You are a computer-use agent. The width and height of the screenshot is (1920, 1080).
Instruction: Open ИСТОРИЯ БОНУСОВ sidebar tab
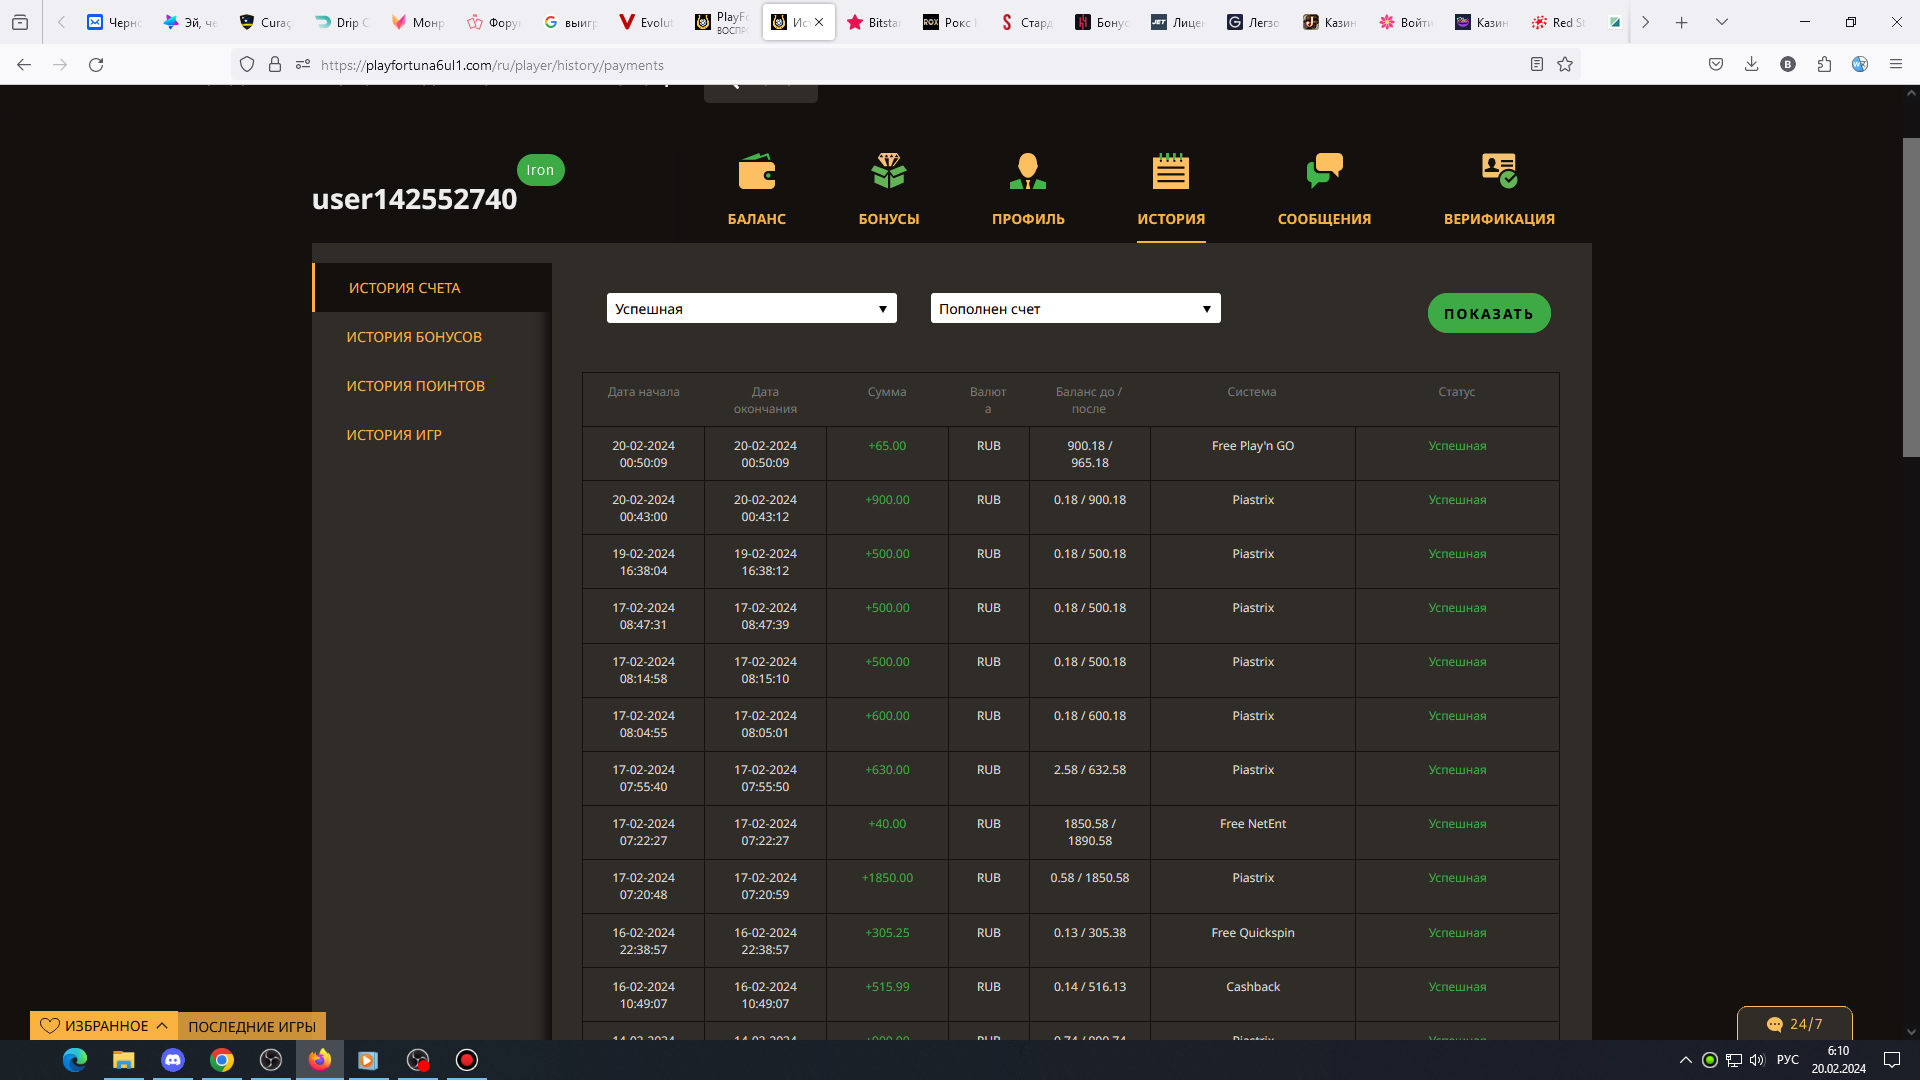(x=414, y=337)
